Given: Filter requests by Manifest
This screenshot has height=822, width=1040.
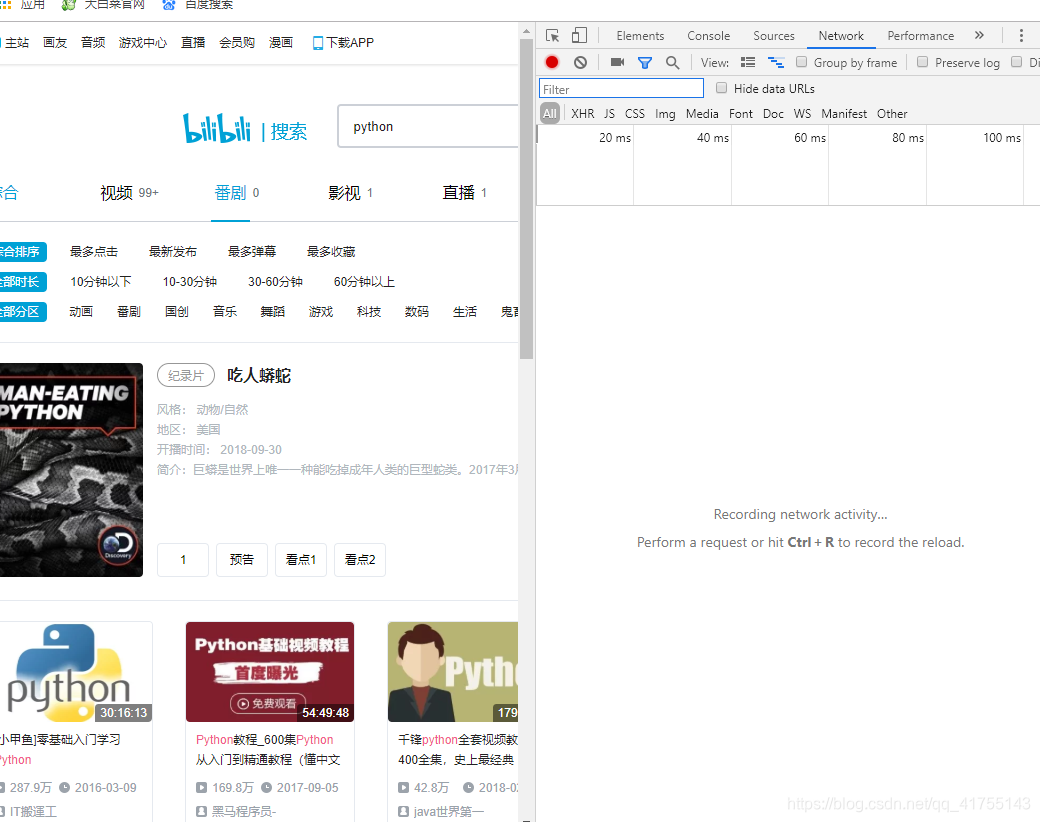Looking at the screenshot, I should (844, 113).
